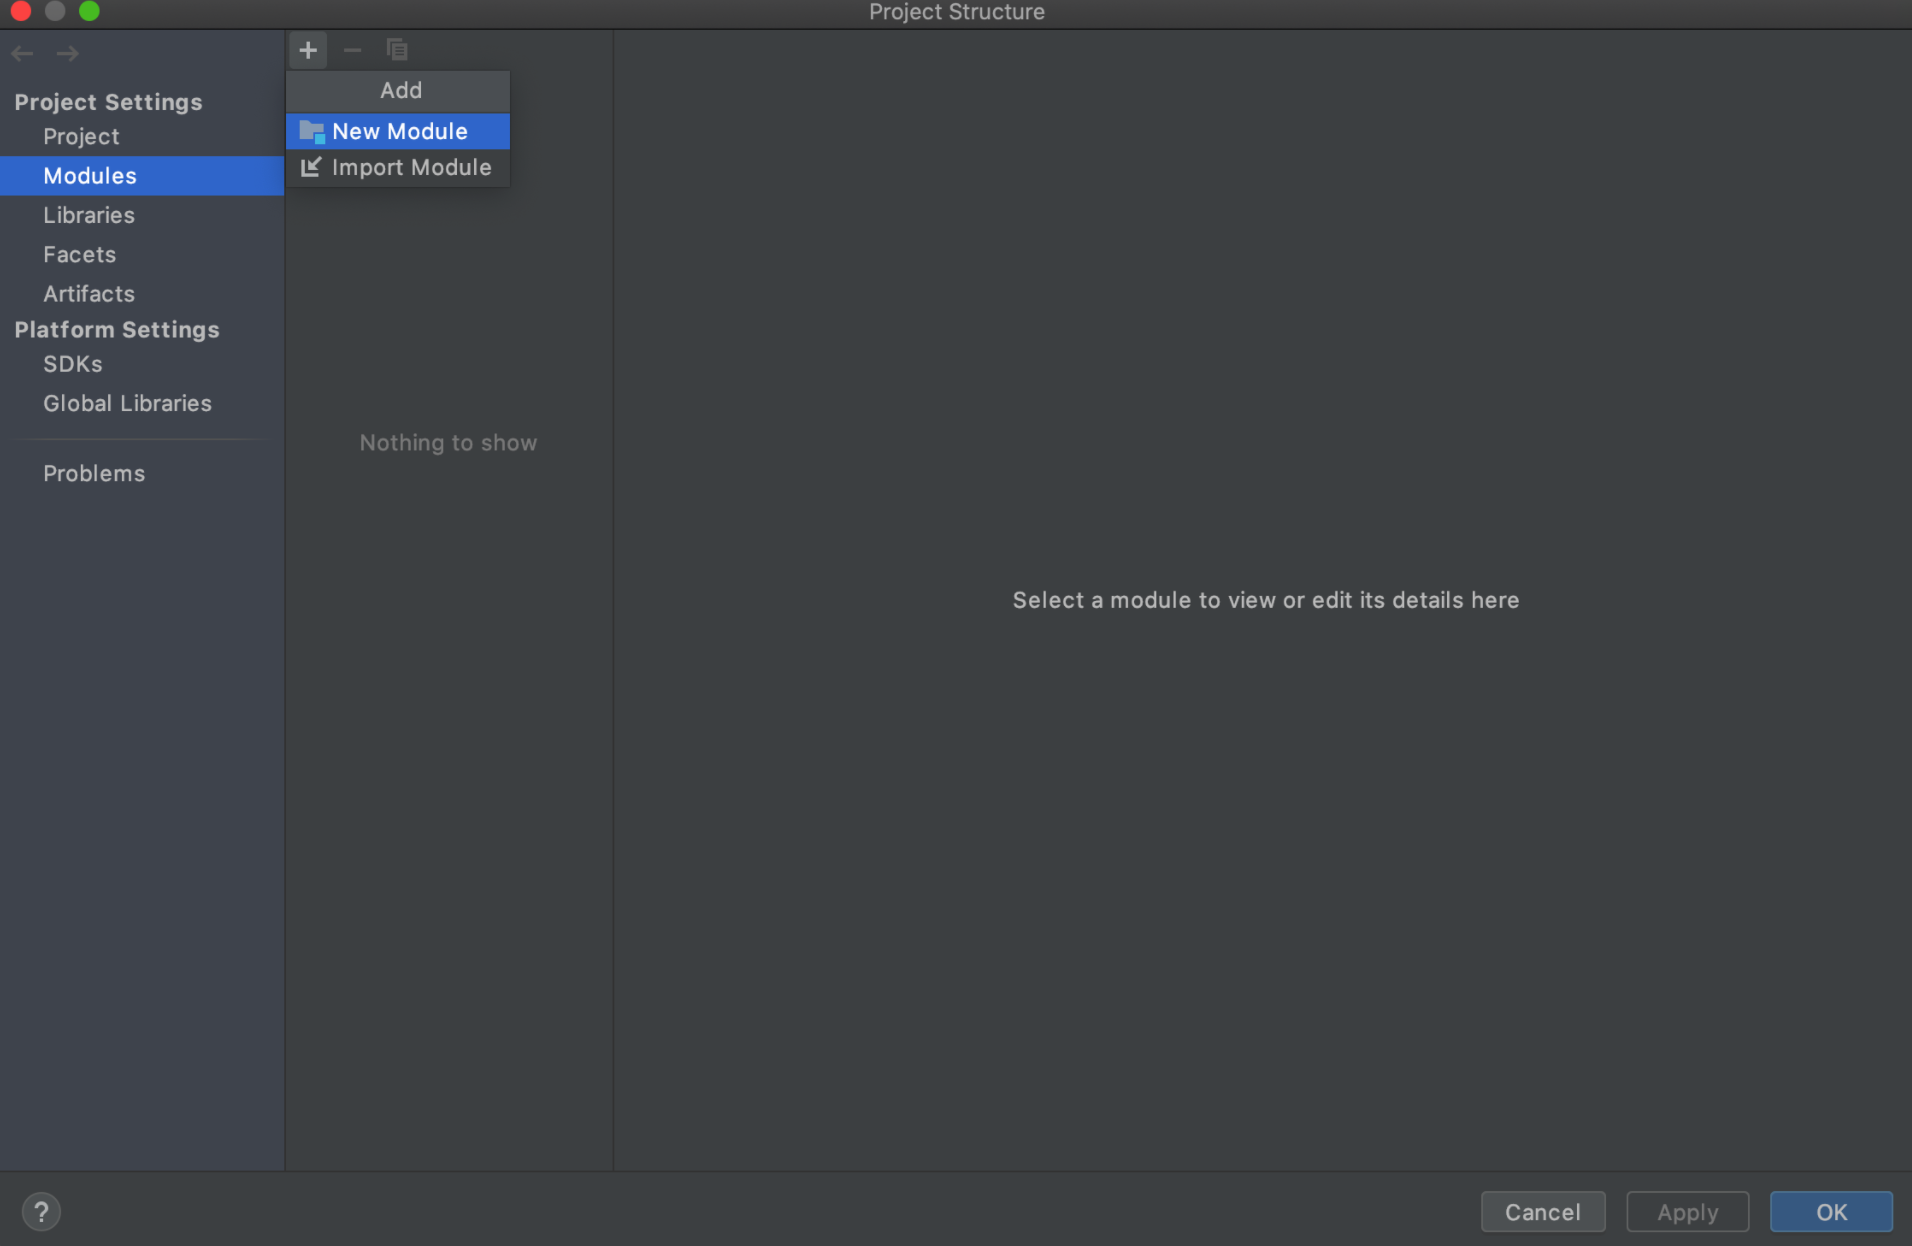Image resolution: width=1912 pixels, height=1246 pixels.
Task: Confirm with the OK button
Action: 1831,1212
